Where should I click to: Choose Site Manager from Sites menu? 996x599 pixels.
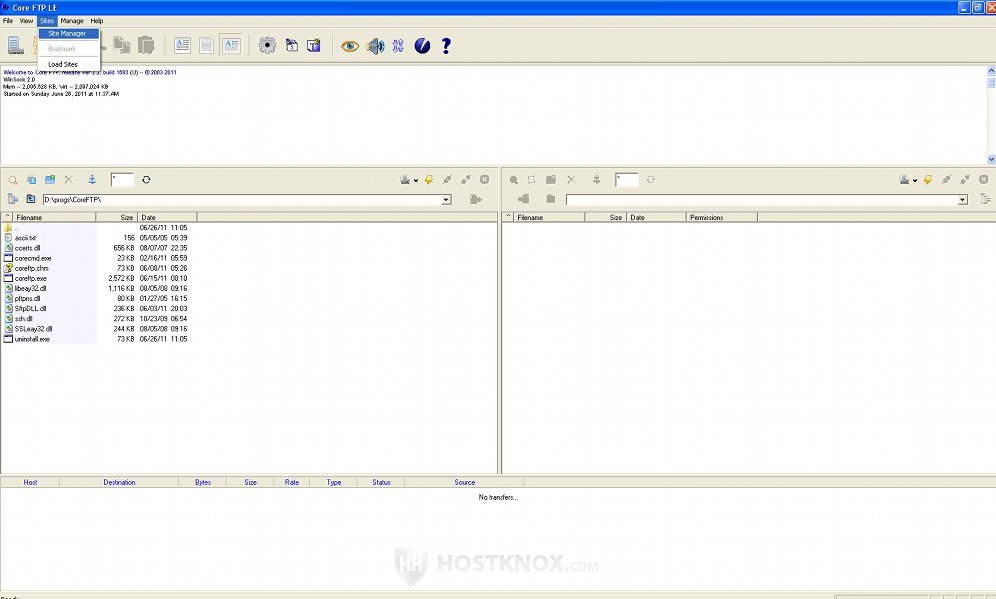pos(69,34)
